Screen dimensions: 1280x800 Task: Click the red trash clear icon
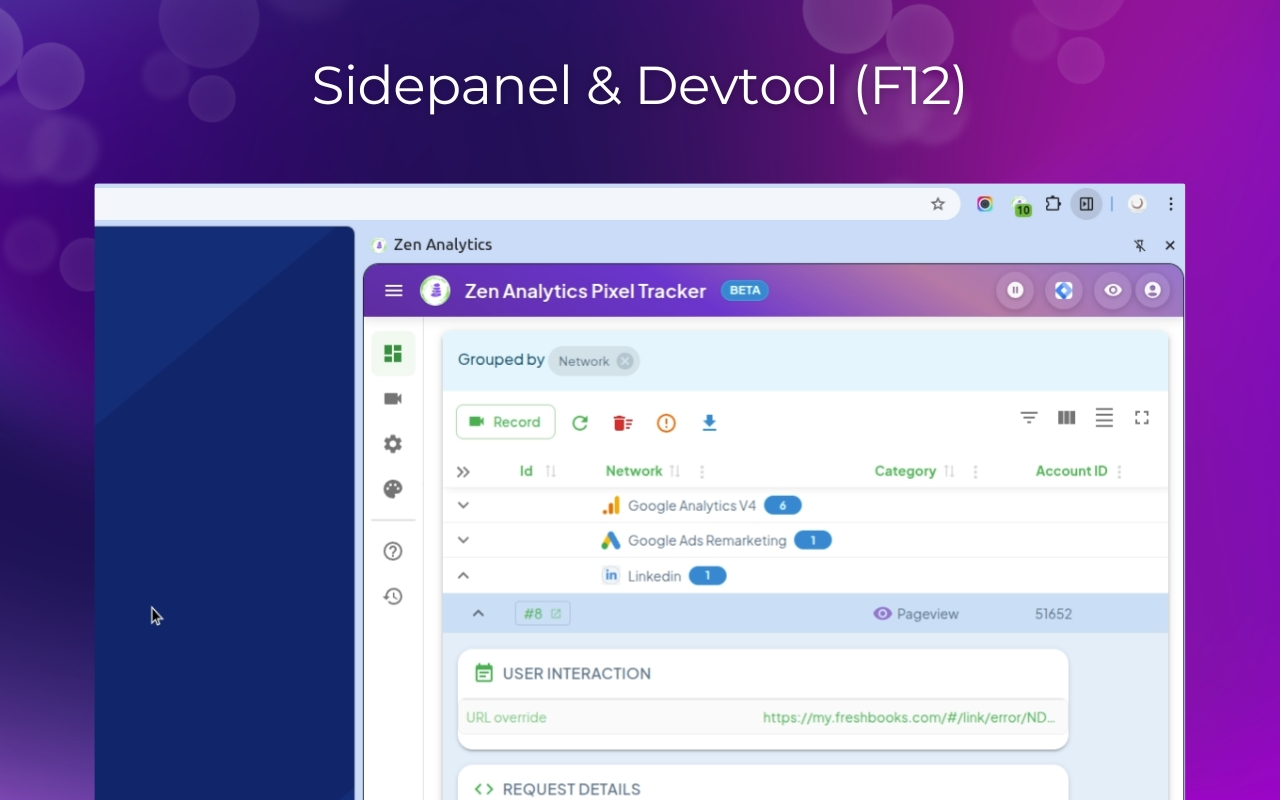(x=622, y=422)
